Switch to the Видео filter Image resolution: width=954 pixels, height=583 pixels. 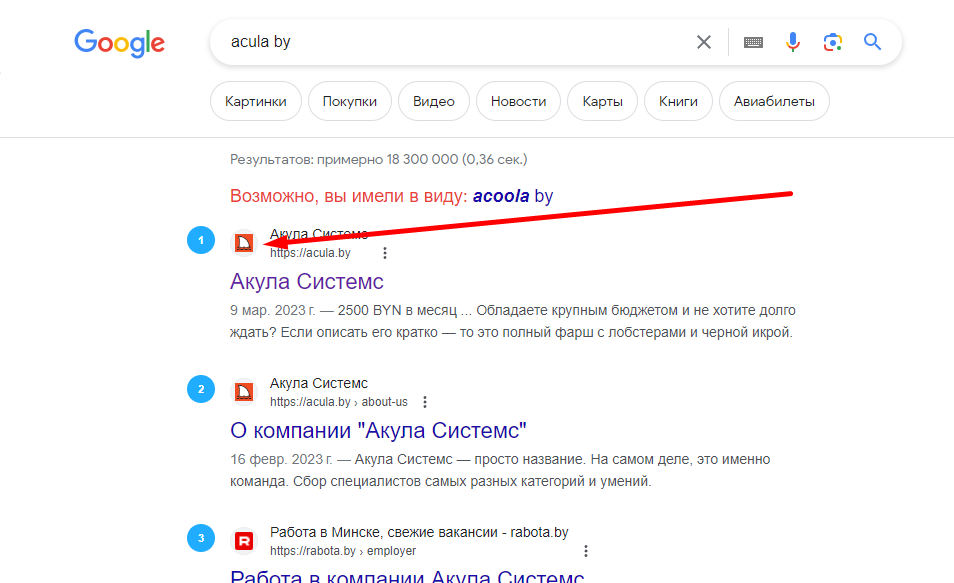(434, 101)
